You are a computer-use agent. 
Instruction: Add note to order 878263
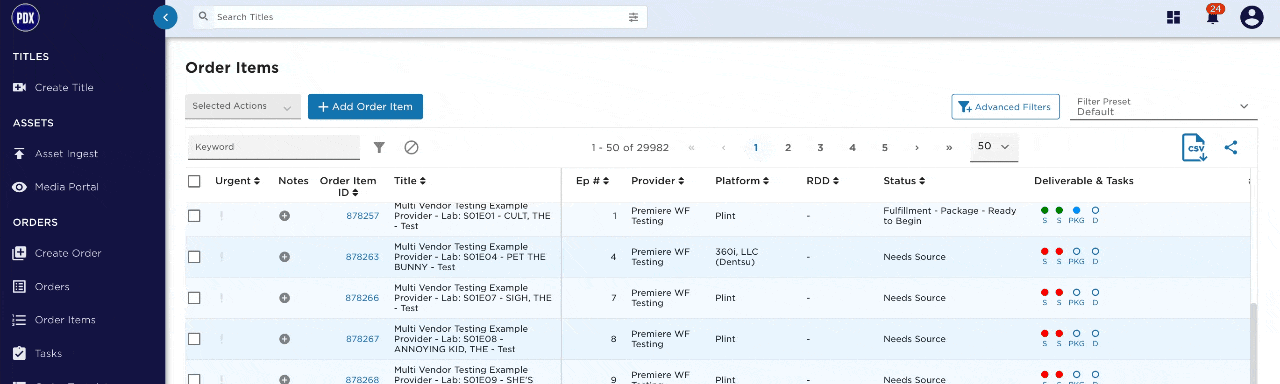click(284, 257)
